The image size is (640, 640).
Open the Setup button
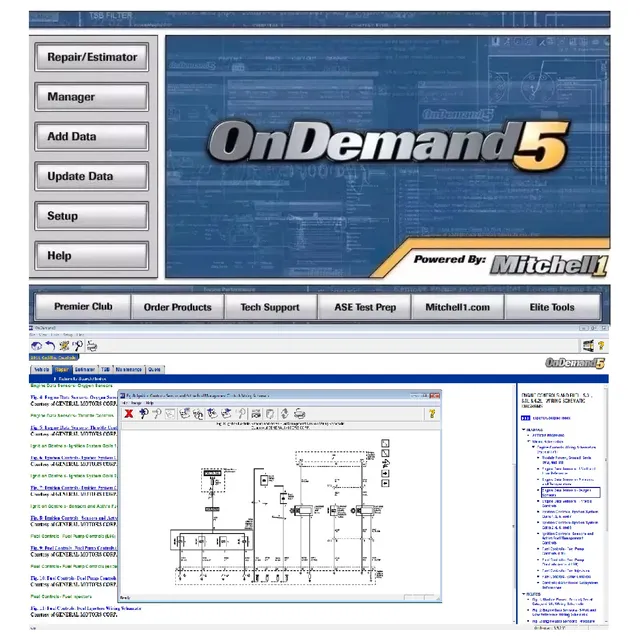pyautogui.click(x=91, y=216)
